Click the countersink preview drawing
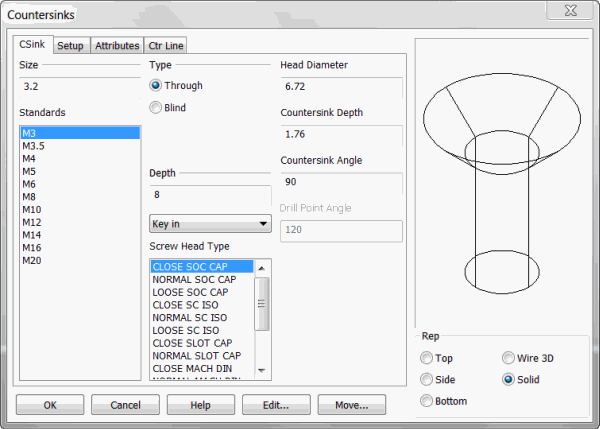The image size is (600, 429). (502, 184)
